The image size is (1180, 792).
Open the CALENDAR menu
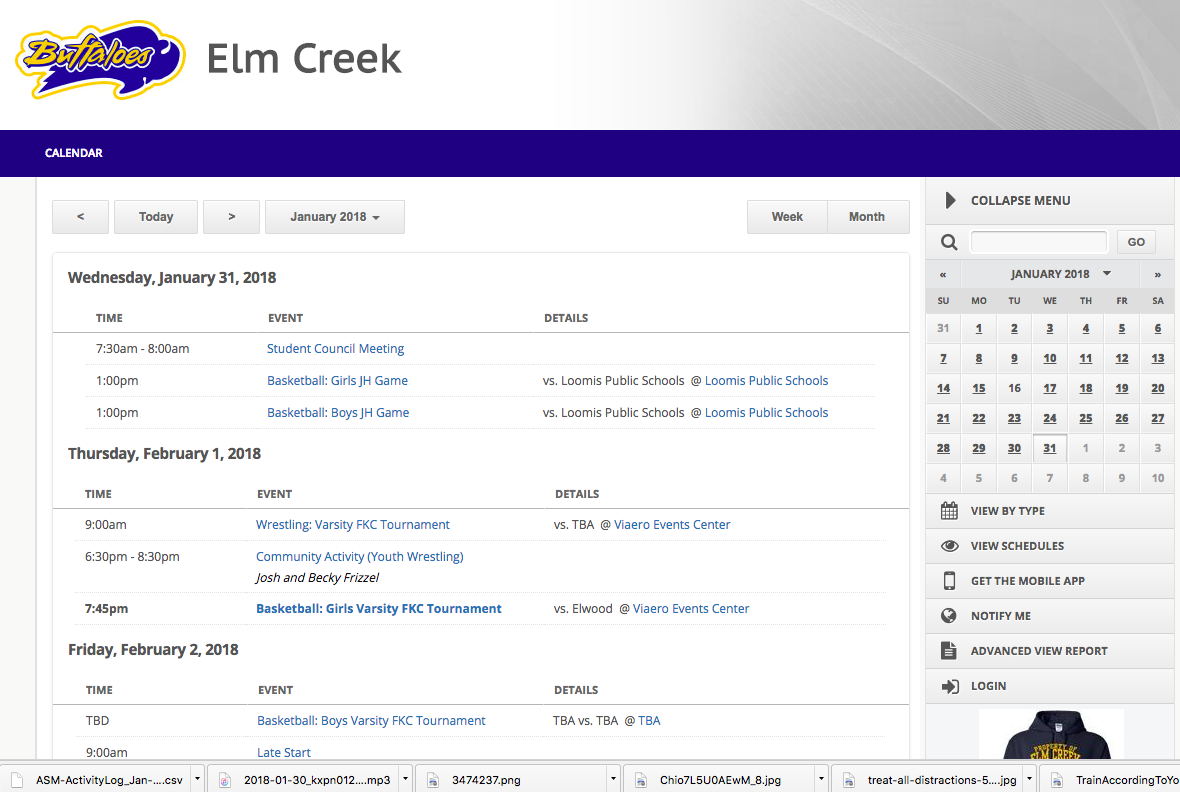pyautogui.click(x=73, y=153)
